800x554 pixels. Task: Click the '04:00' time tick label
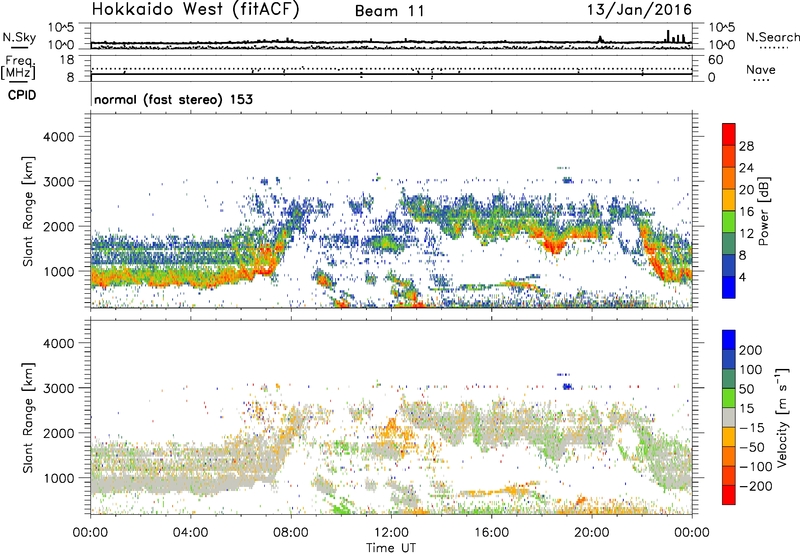[x=191, y=533]
